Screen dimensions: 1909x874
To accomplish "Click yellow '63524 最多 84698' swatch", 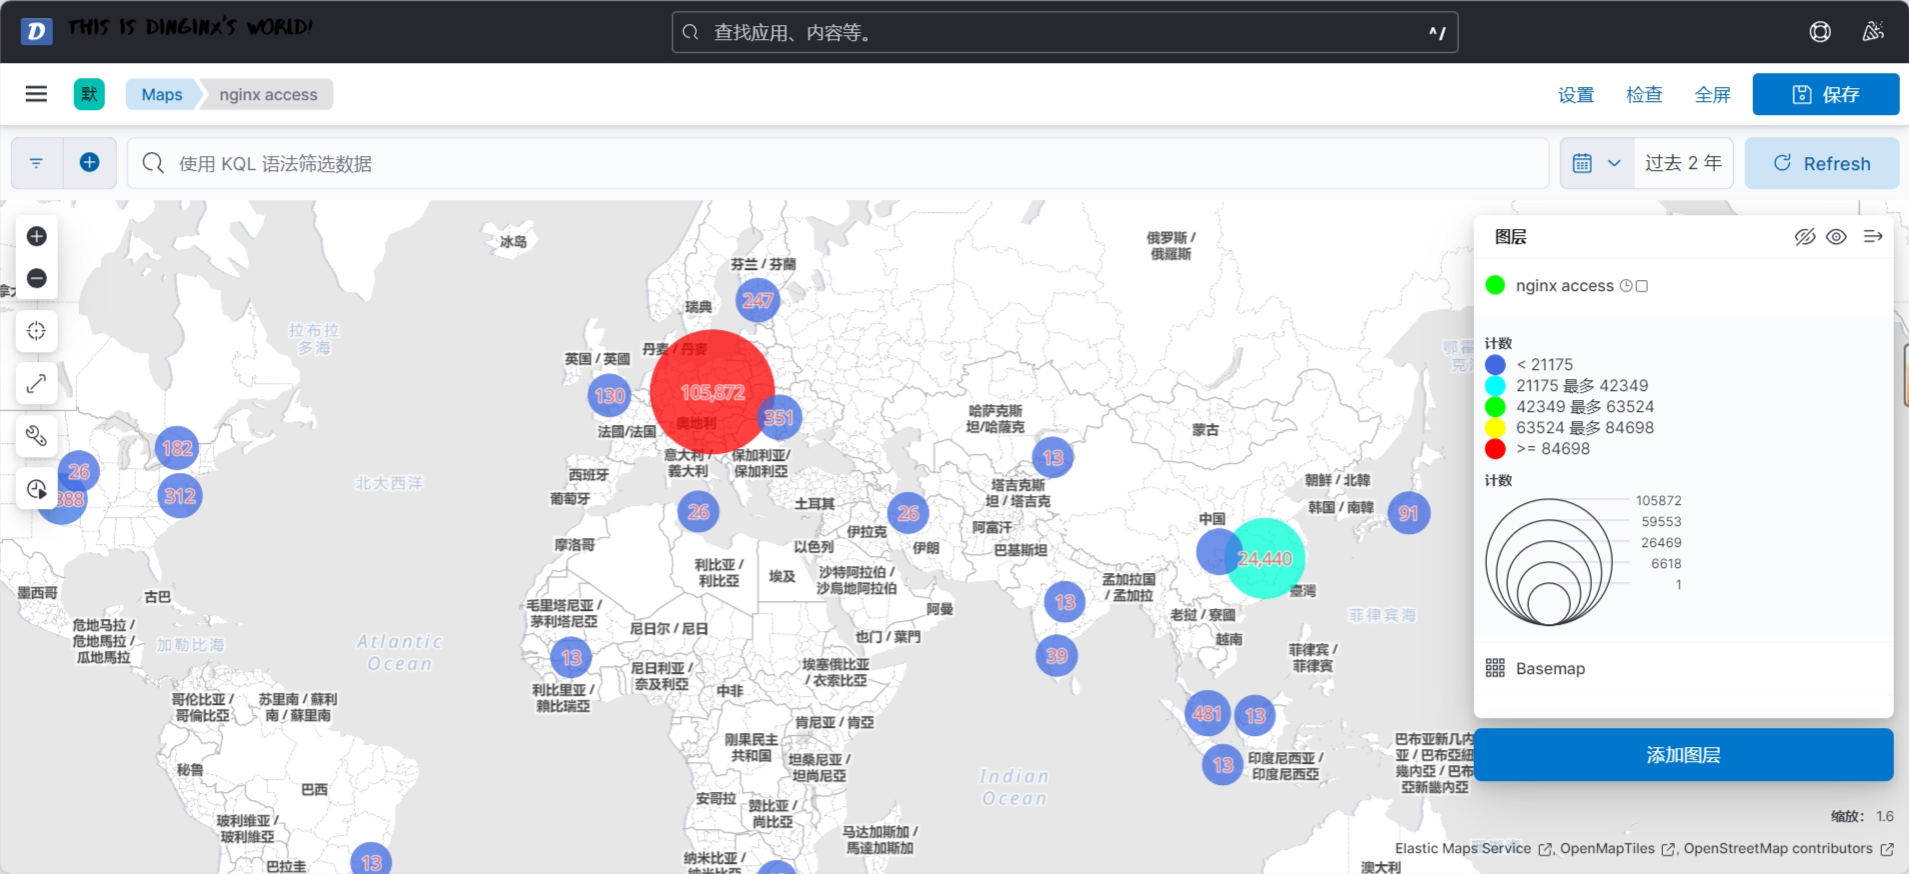I will click(1495, 428).
